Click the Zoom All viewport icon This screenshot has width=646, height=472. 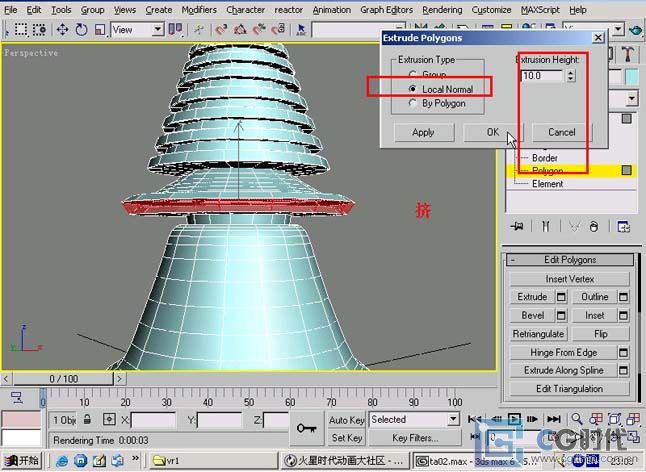point(596,419)
